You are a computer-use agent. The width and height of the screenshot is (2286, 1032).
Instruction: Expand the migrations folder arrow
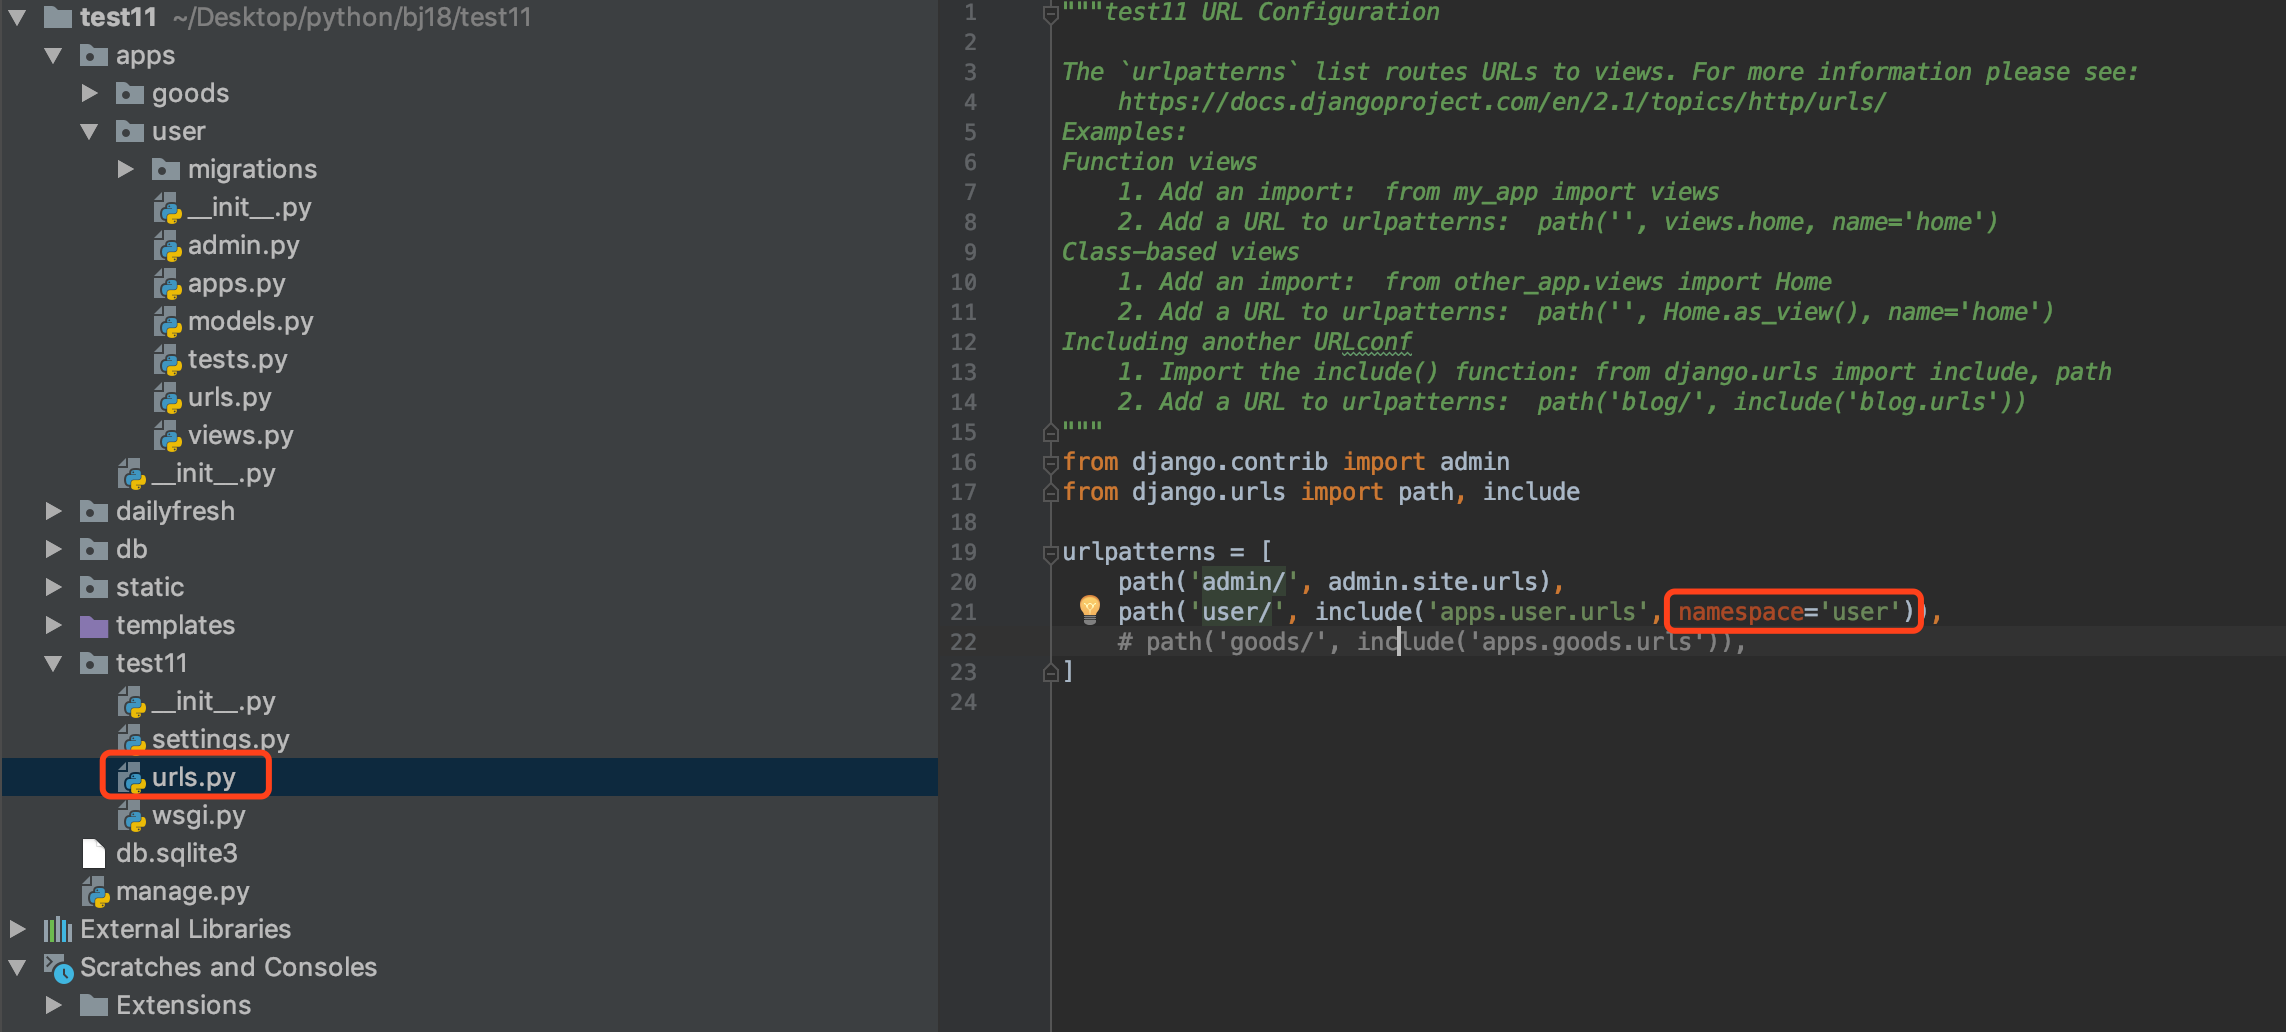click(125, 169)
